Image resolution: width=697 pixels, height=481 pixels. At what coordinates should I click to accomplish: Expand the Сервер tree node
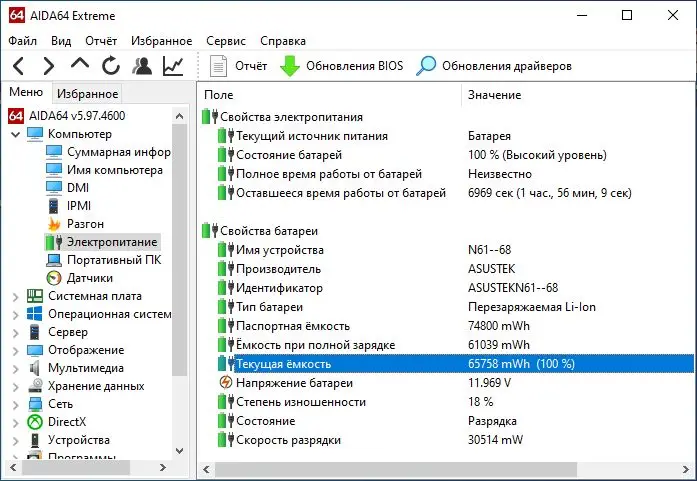(15, 333)
